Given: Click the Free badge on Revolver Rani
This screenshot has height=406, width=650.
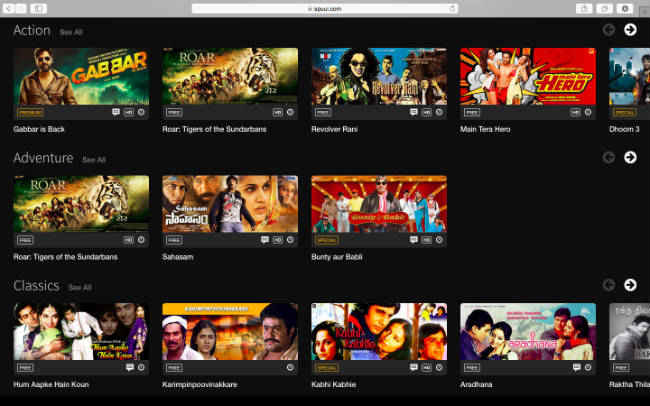Looking at the screenshot, I should coord(323,112).
